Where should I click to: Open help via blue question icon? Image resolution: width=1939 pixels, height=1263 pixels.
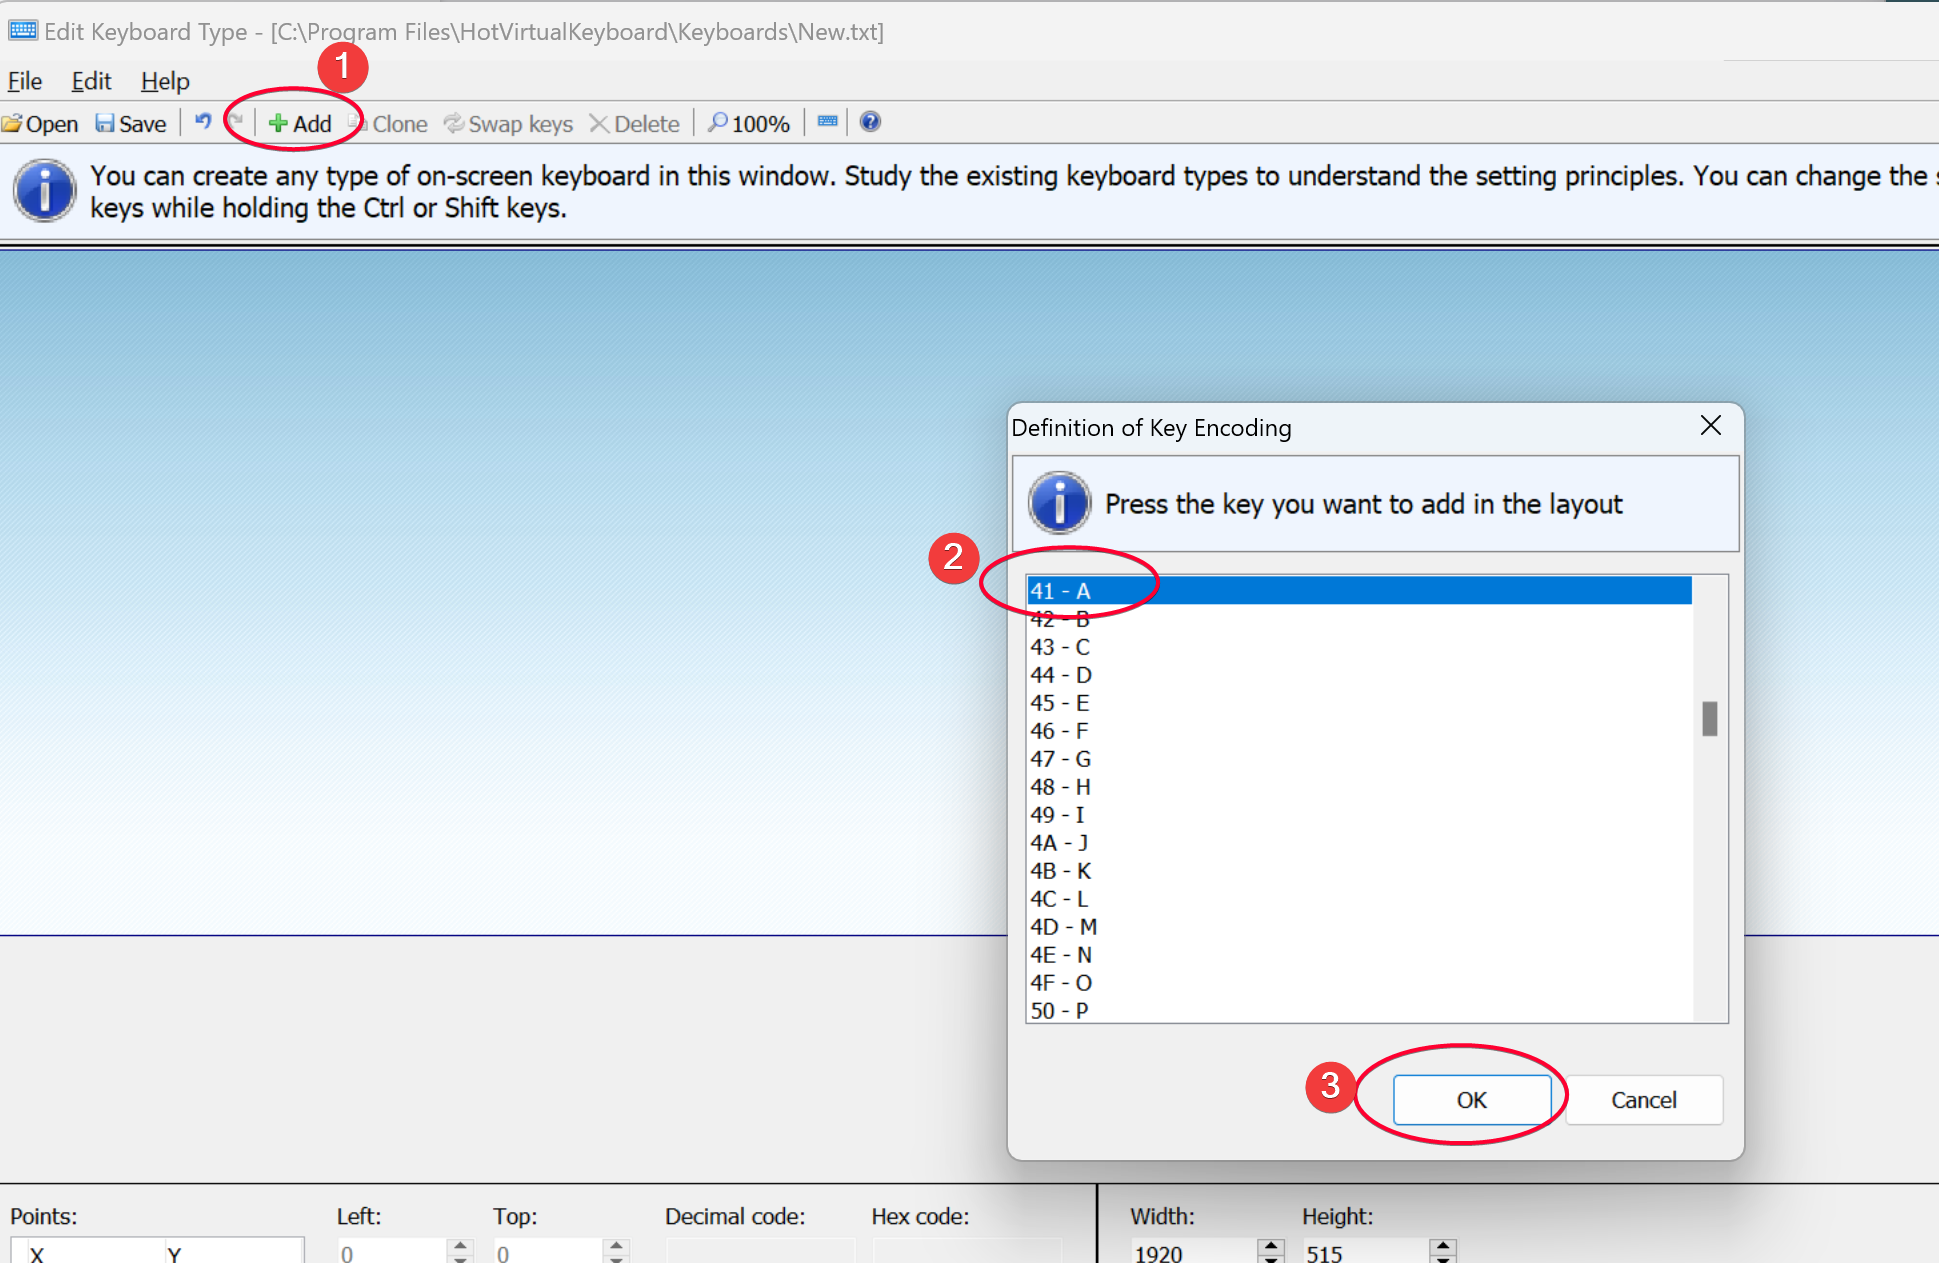coord(870,122)
